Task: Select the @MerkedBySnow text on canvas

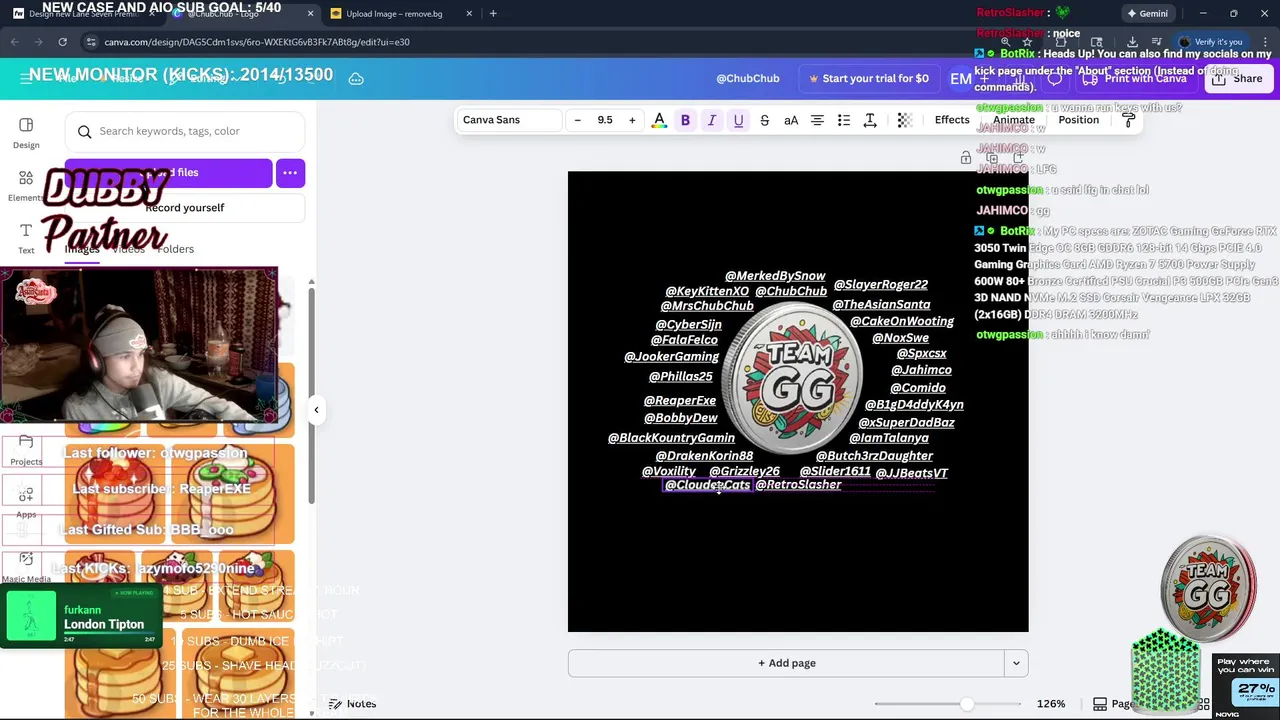Action: click(775, 276)
